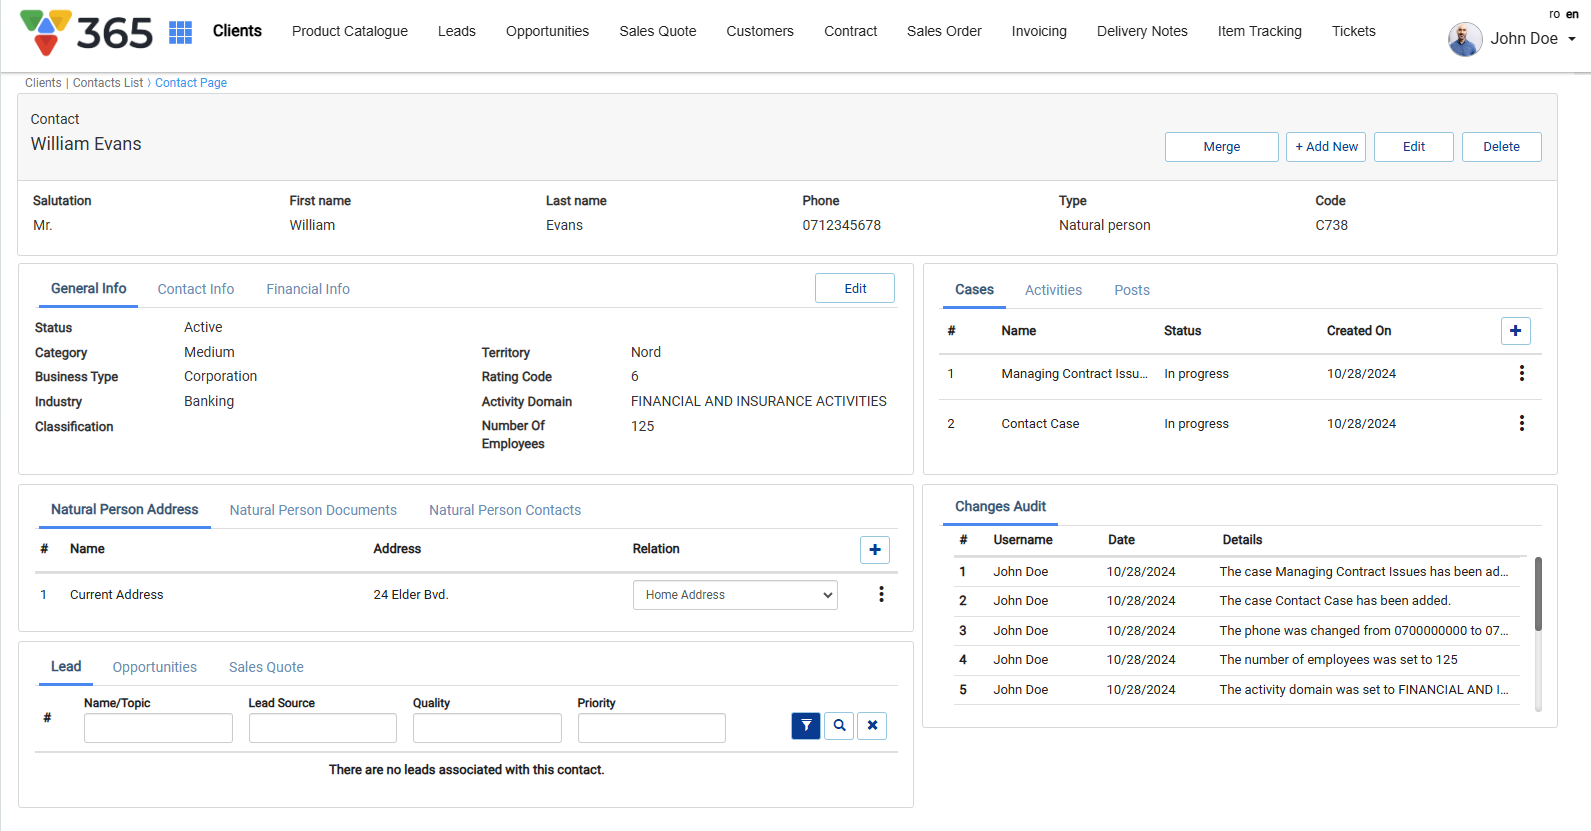The image size is (1591, 831).
Task: Open three-dot menu for Current Address row
Action: click(880, 594)
